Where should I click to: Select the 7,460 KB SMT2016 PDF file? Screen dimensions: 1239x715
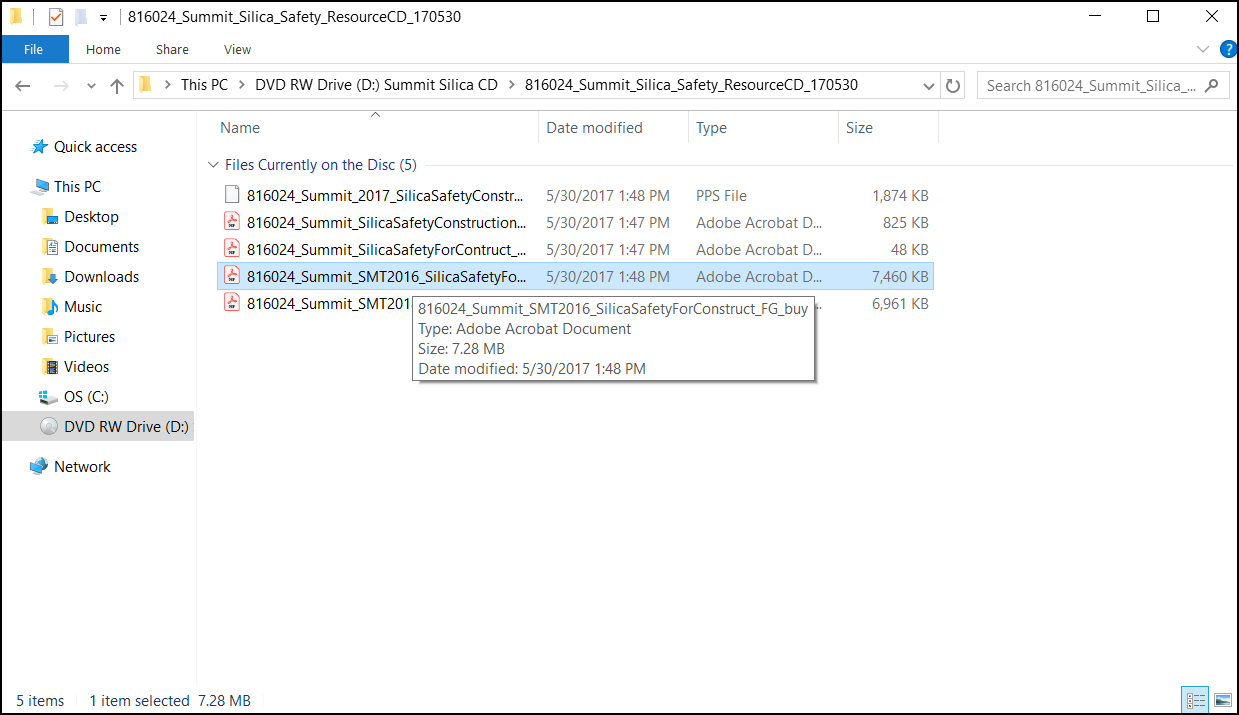pos(576,277)
